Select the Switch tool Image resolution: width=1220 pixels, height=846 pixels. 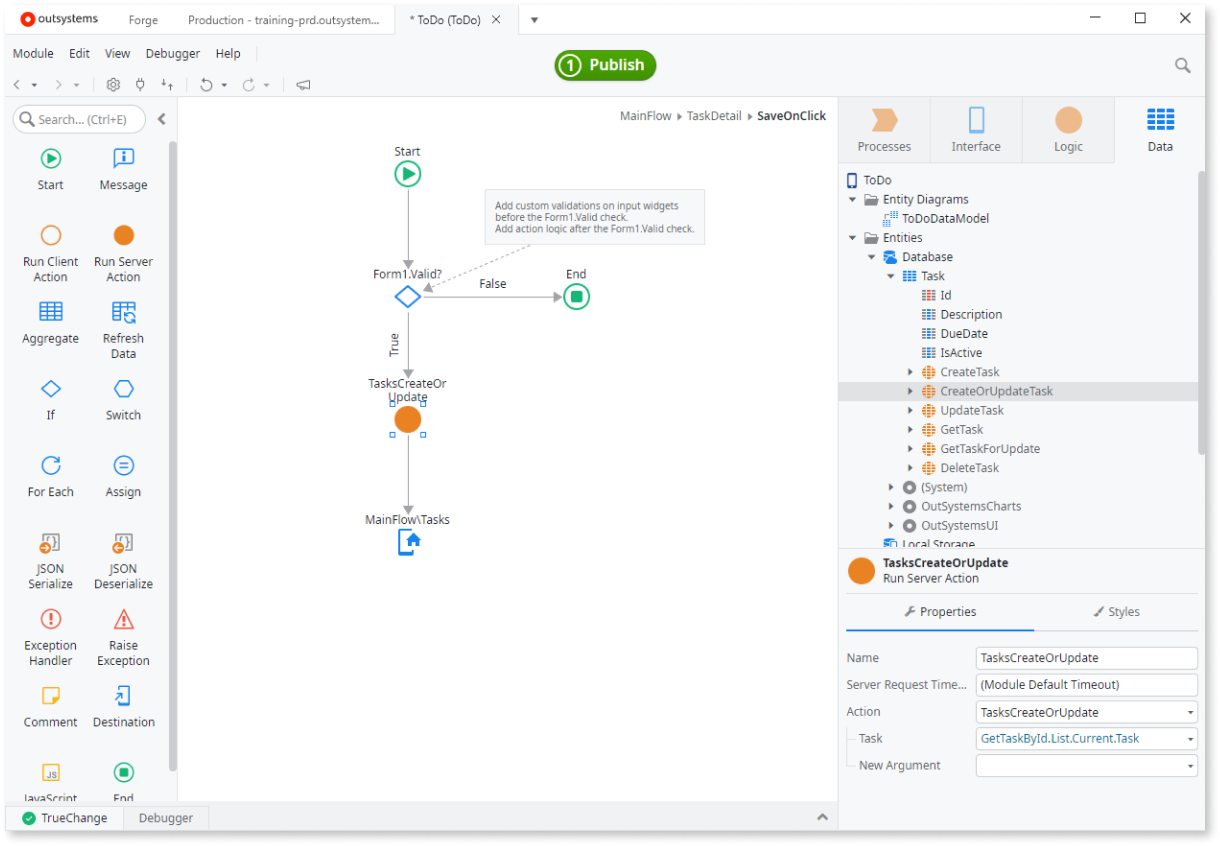click(x=122, y=394)
